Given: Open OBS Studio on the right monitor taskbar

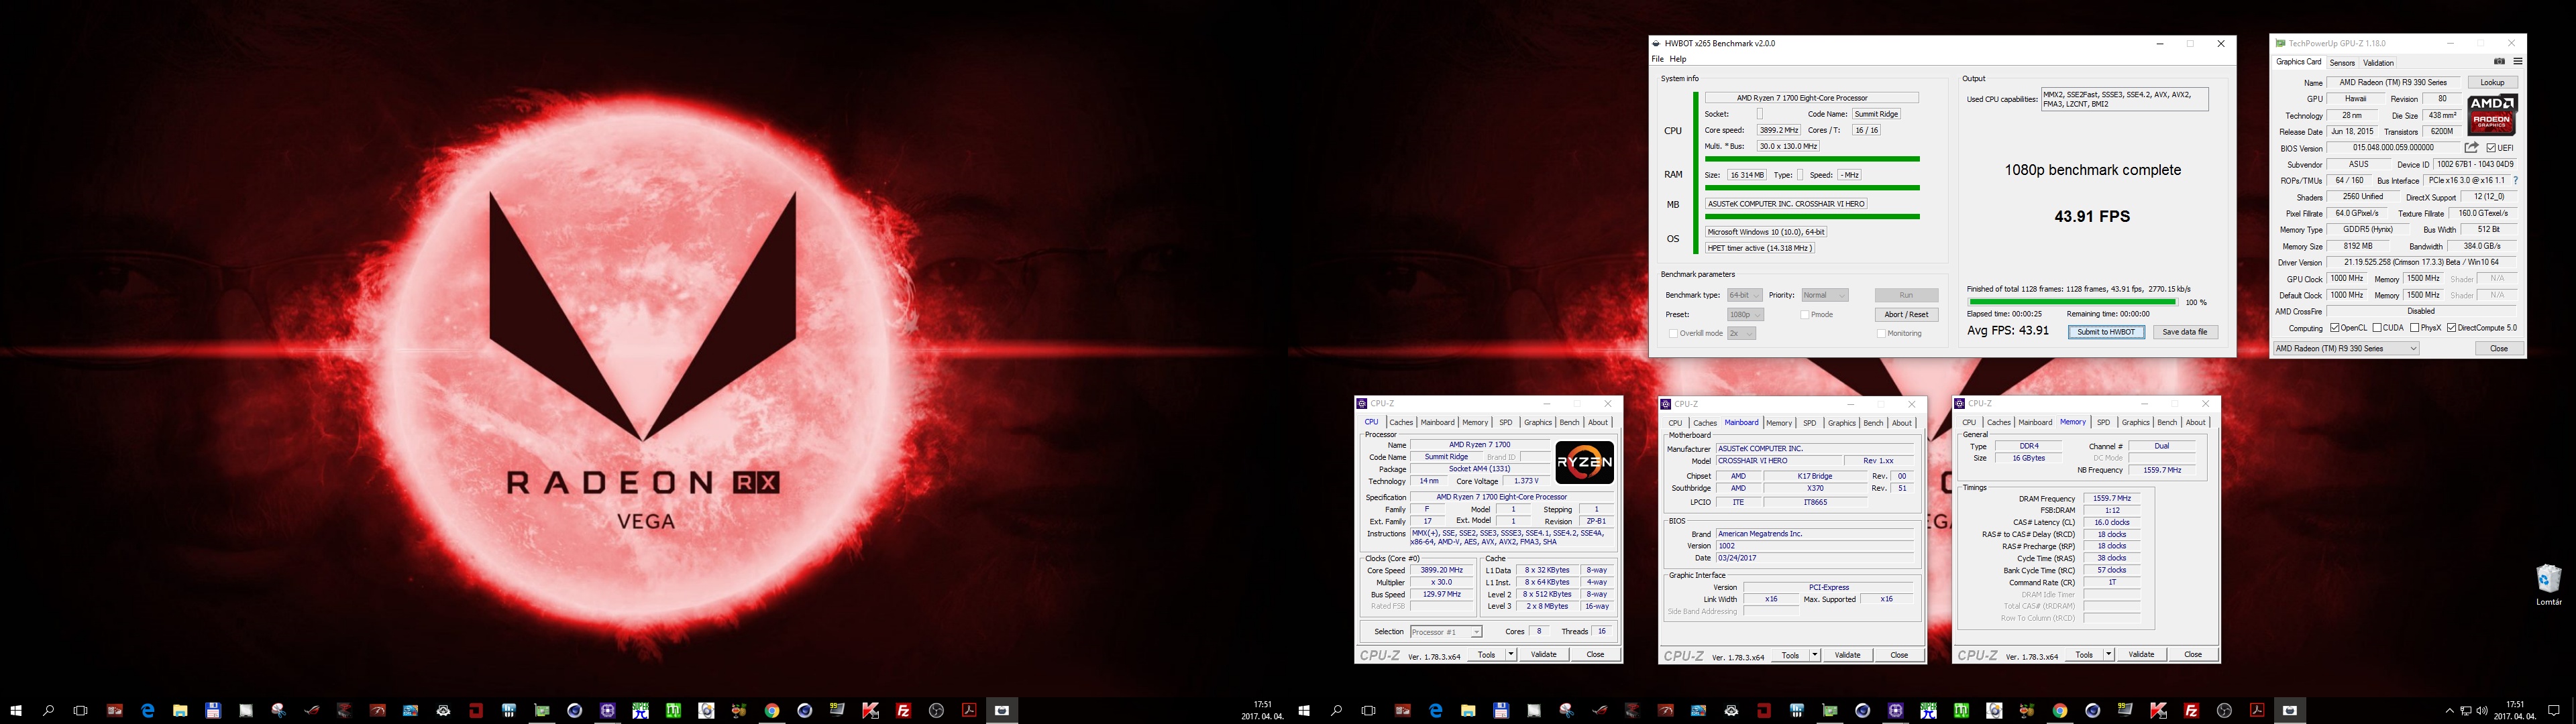Looking at the screenshot, I should pos(2224,710).
